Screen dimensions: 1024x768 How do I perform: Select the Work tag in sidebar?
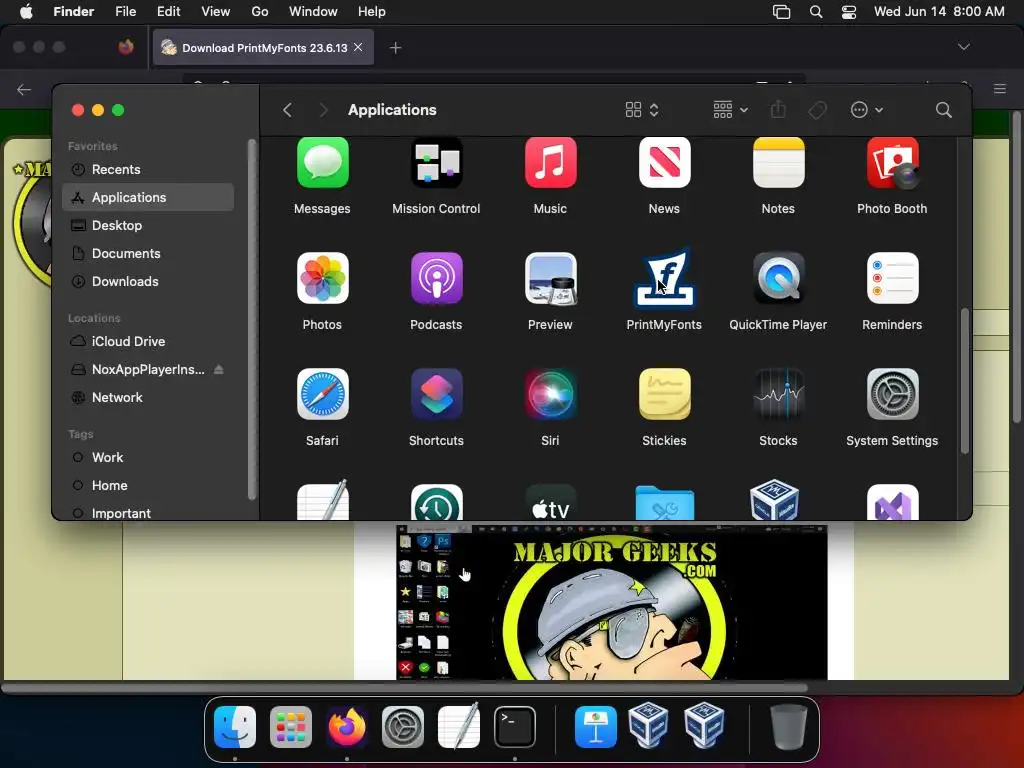(148, 458)
